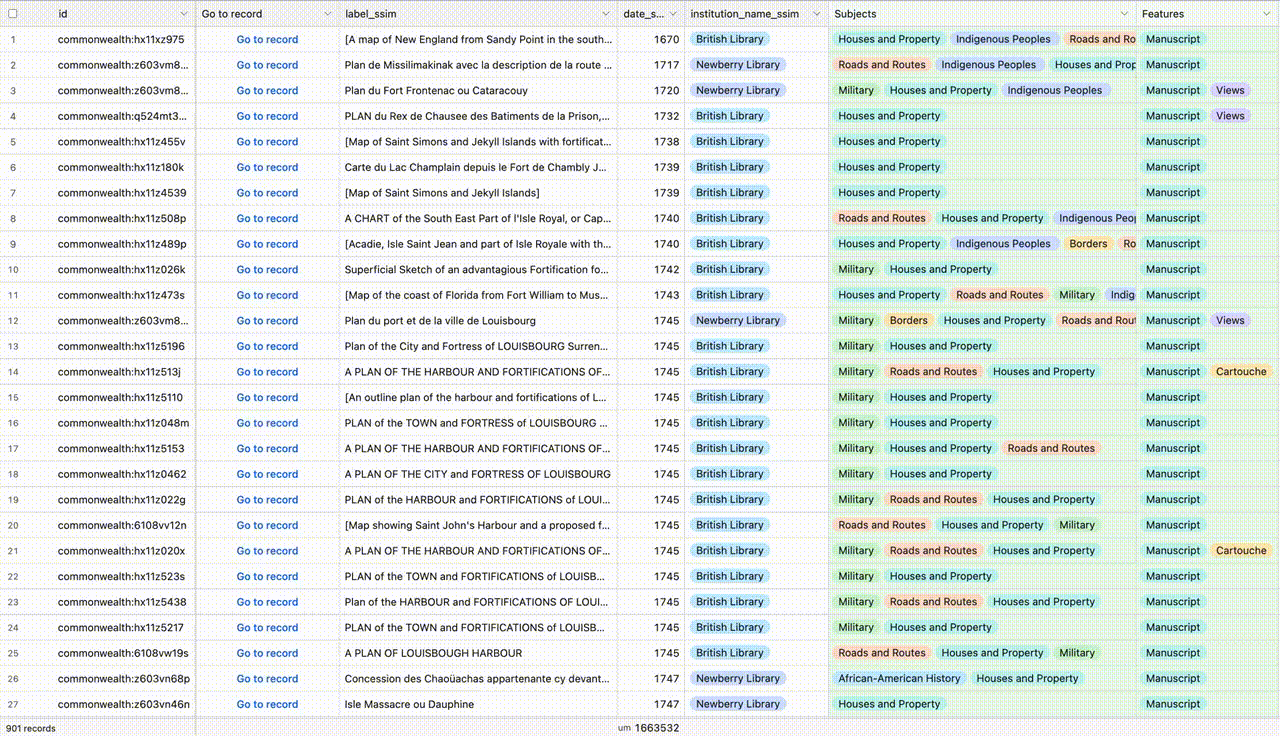Select the Features column header label
1280x736 pixels.
[x=1163, y=14]
